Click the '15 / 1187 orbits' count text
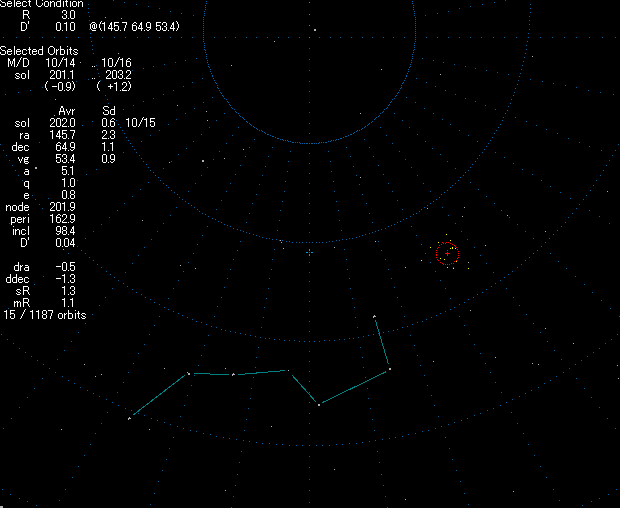Image resolution: width=620 pixels, height=508 pixels. coord(43,314)
